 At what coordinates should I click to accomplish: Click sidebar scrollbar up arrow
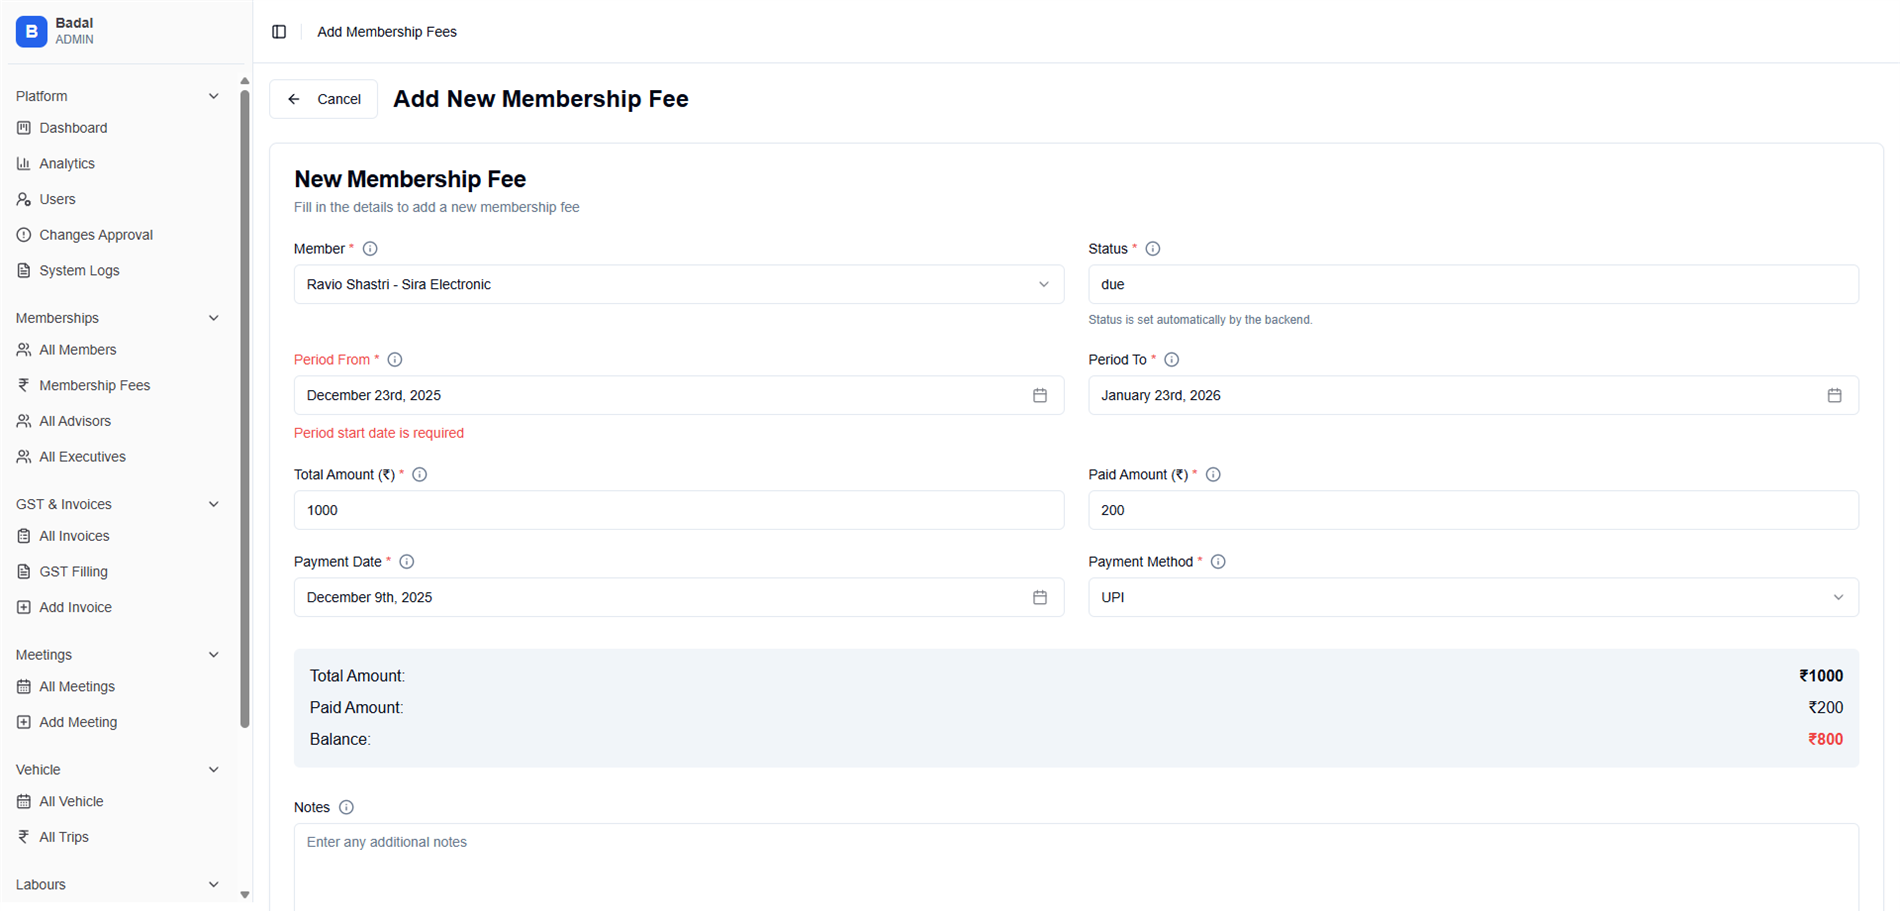point(245,81)
